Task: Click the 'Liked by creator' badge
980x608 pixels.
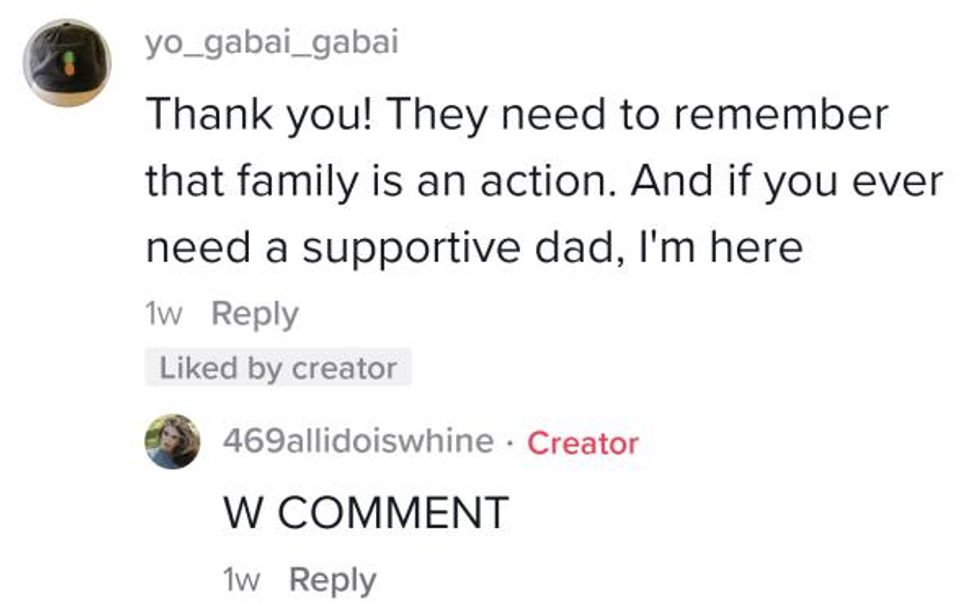Action: tap(277, 368)
